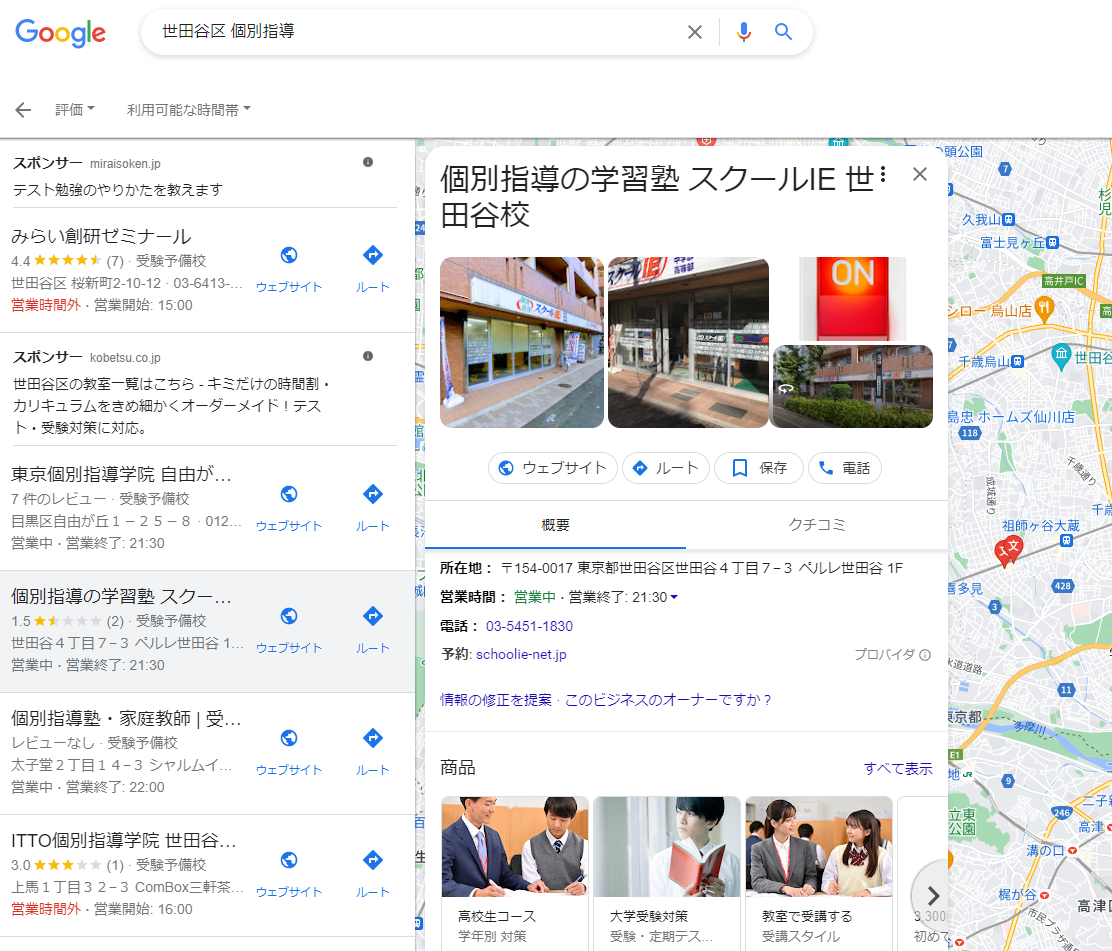
Task: Click 情報の修正を提案 link
Action: point(496,700)
